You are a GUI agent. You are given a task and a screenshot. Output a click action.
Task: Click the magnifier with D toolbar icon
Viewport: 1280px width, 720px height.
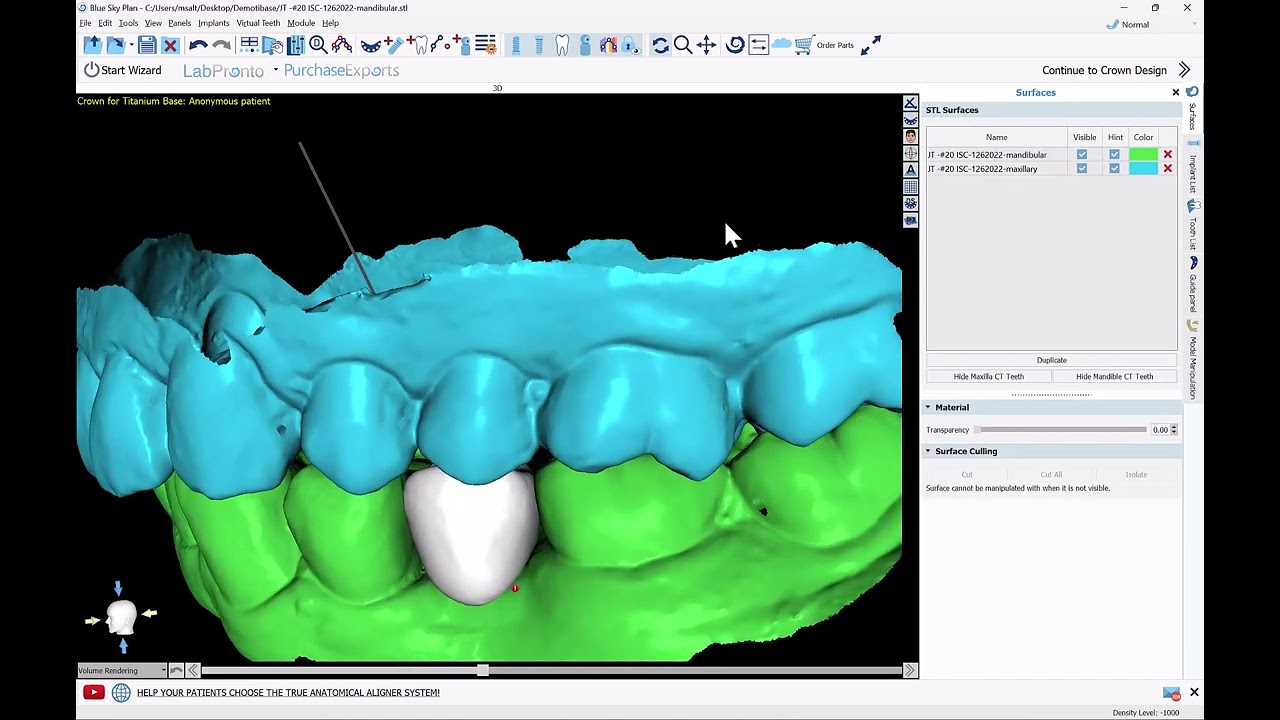click(318, 45)
